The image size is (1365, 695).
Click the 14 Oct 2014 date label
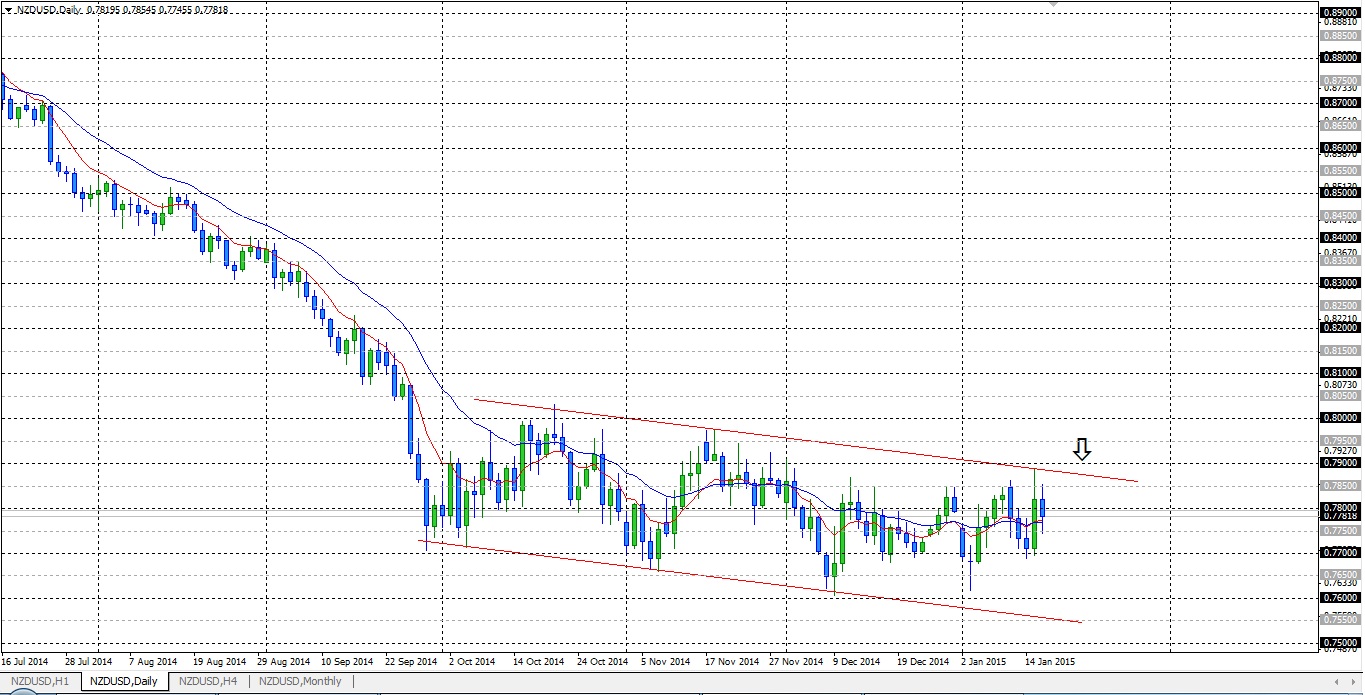point(541,662)
